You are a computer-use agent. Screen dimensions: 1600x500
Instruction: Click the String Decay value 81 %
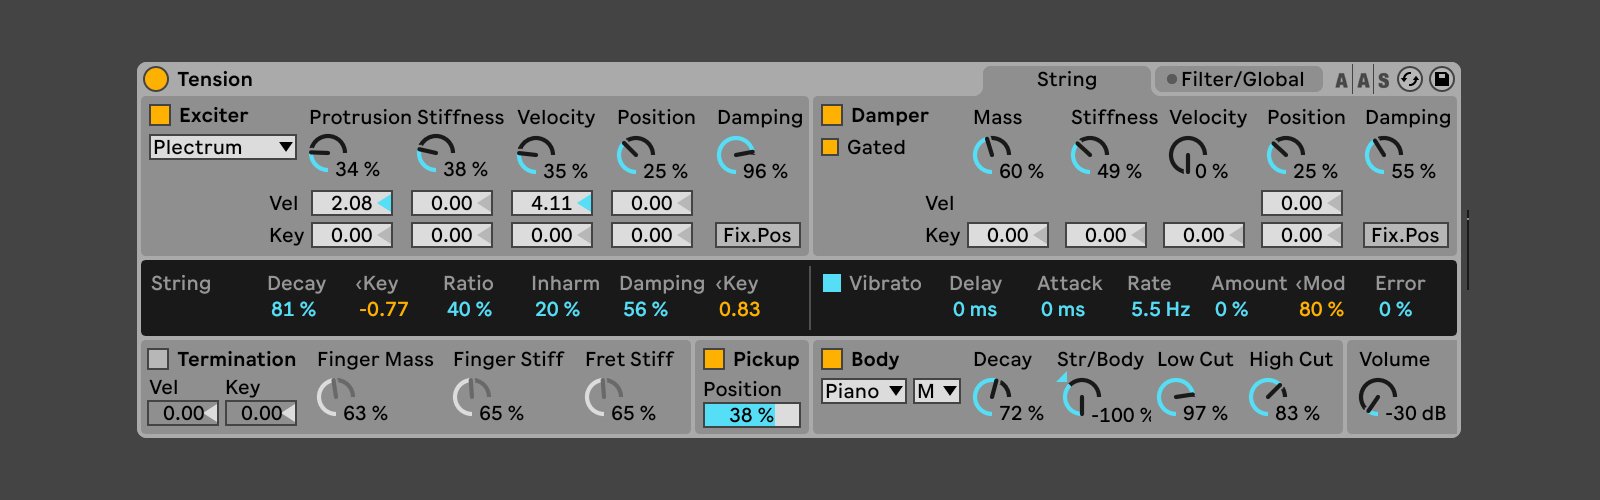(293, 309)
